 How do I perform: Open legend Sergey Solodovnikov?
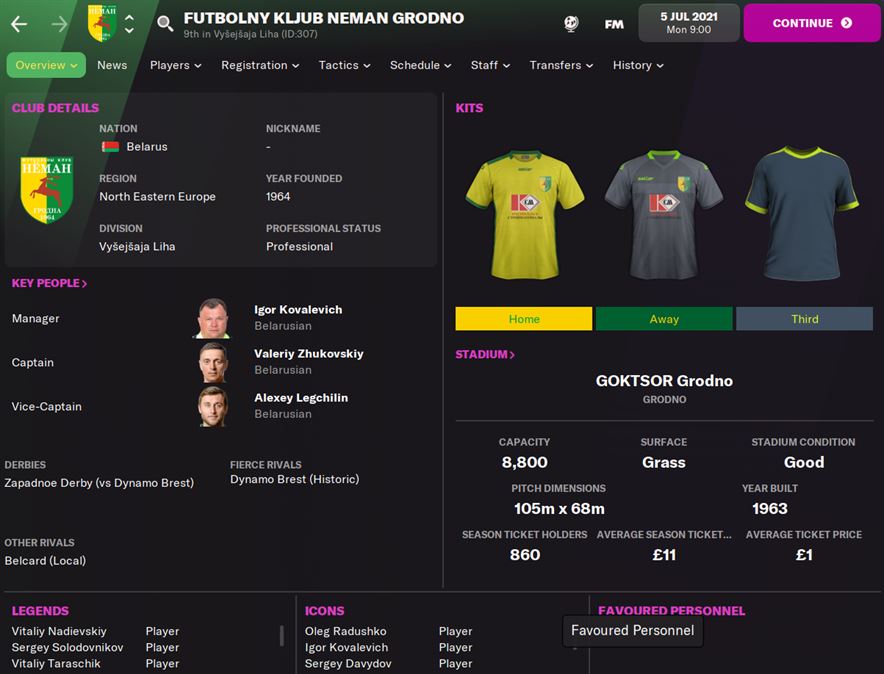[x=67, y=648]
